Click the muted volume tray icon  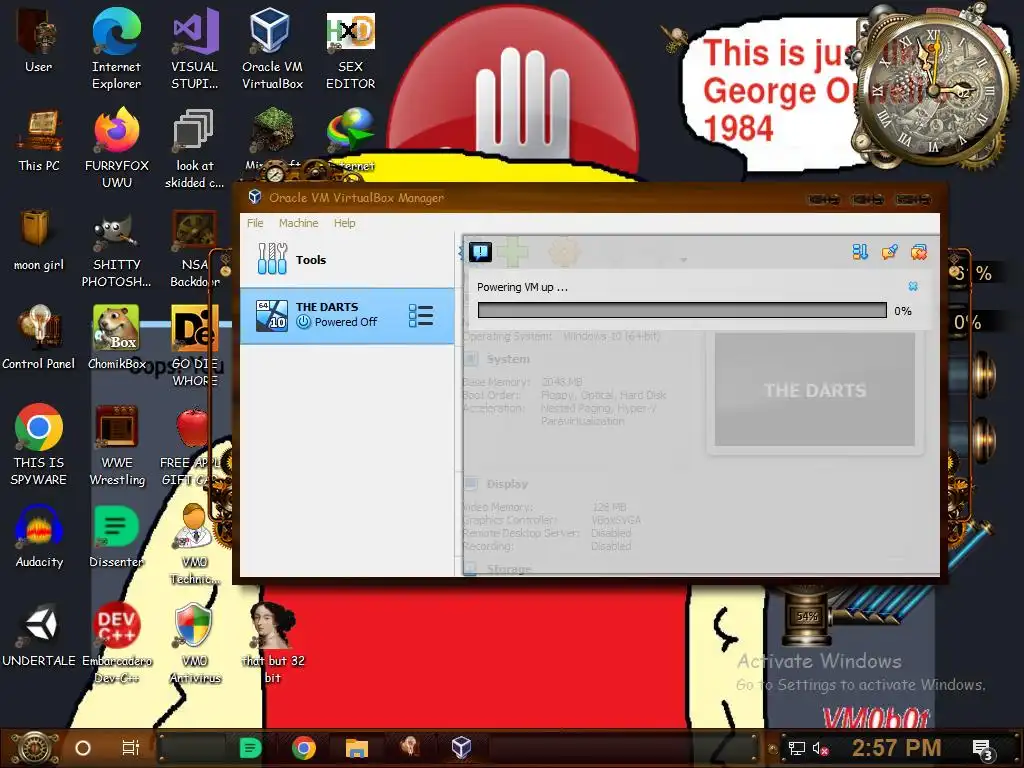click(821, 748)
